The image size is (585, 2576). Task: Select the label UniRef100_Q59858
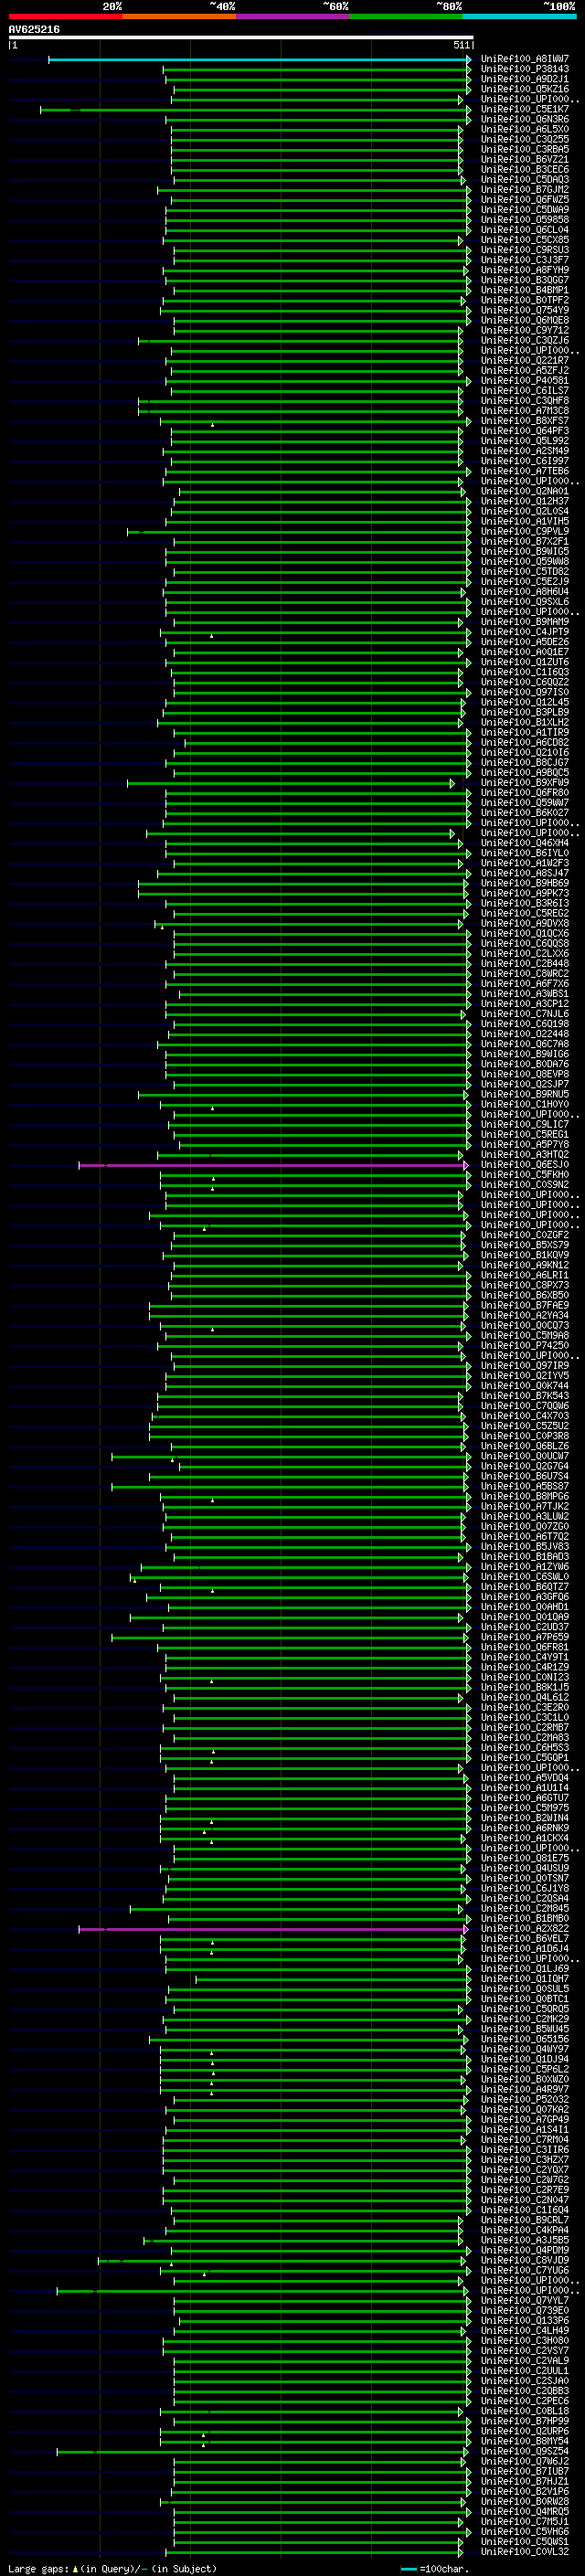coord(525,220)
